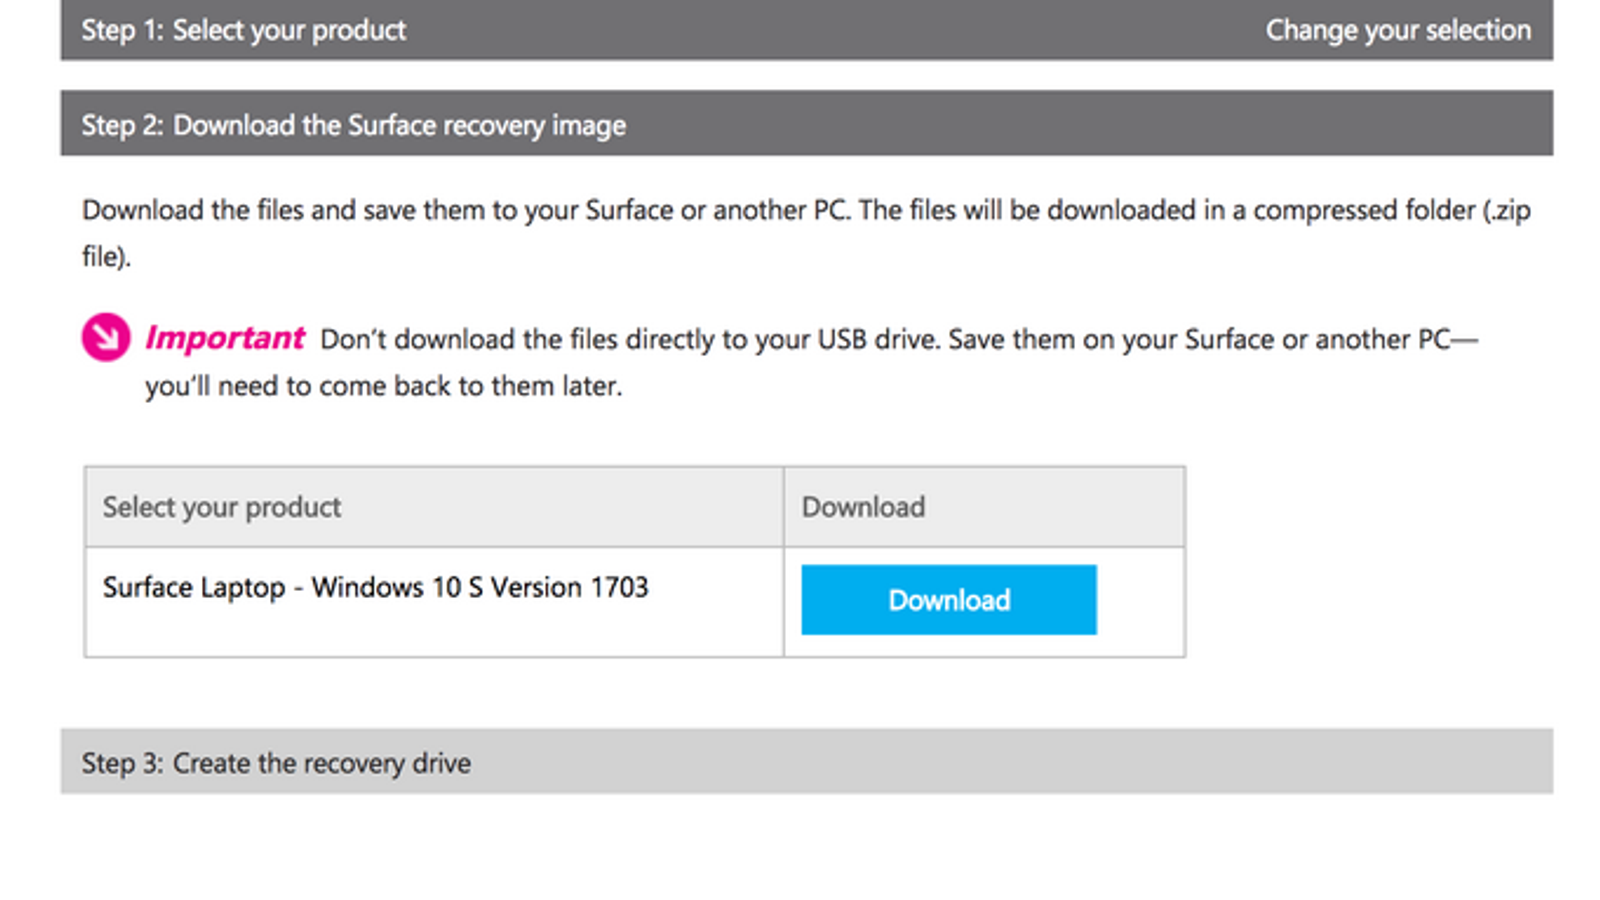Click the Download column header cell
The image size is (1600, 900).
[x=863, y=507]
